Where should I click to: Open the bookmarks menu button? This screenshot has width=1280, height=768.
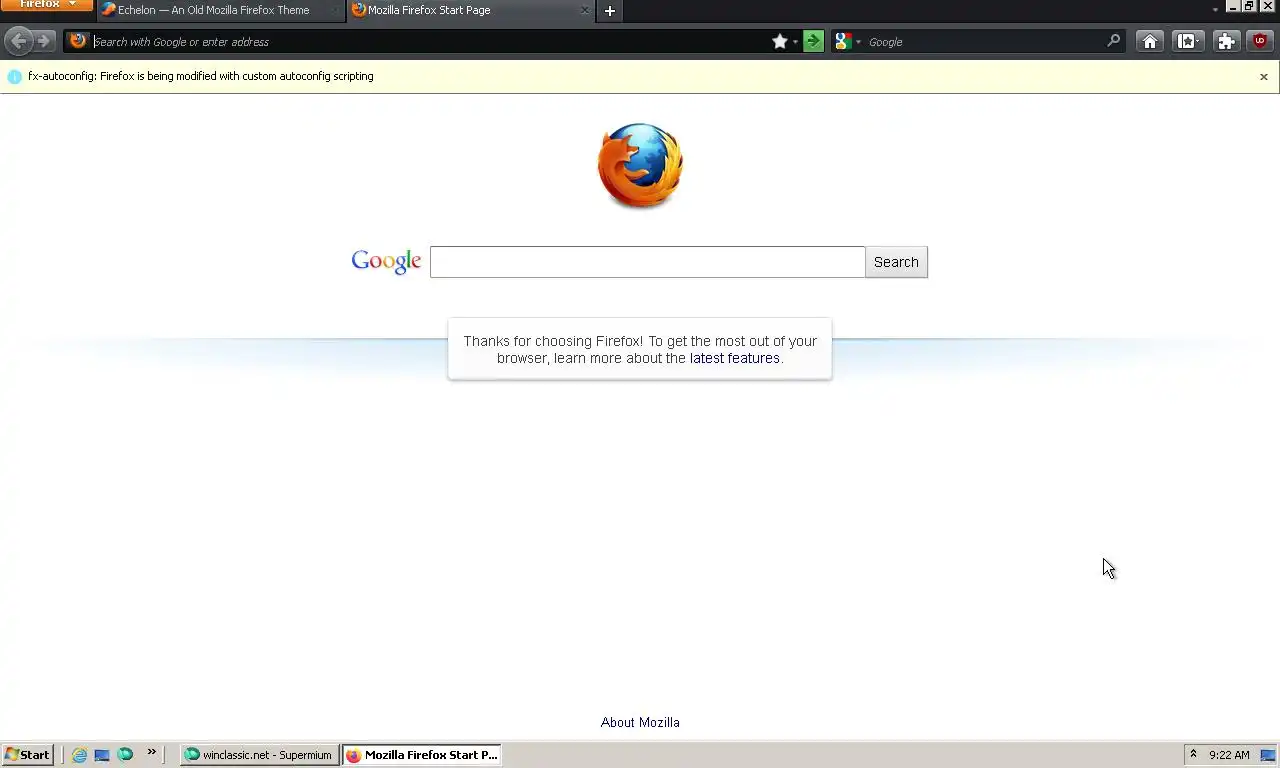(x=1188, y=41)
